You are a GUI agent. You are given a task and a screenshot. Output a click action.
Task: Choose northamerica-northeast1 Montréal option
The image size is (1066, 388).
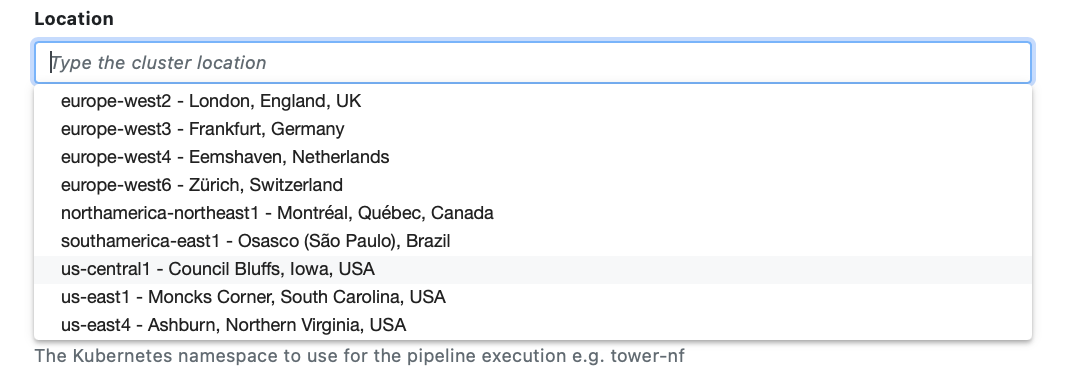(533, 213)
